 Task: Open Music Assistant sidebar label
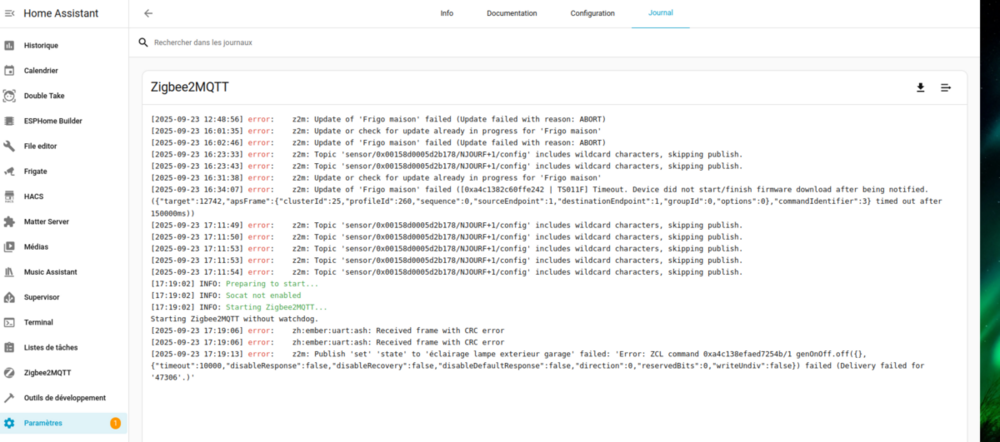pos(50,272)
